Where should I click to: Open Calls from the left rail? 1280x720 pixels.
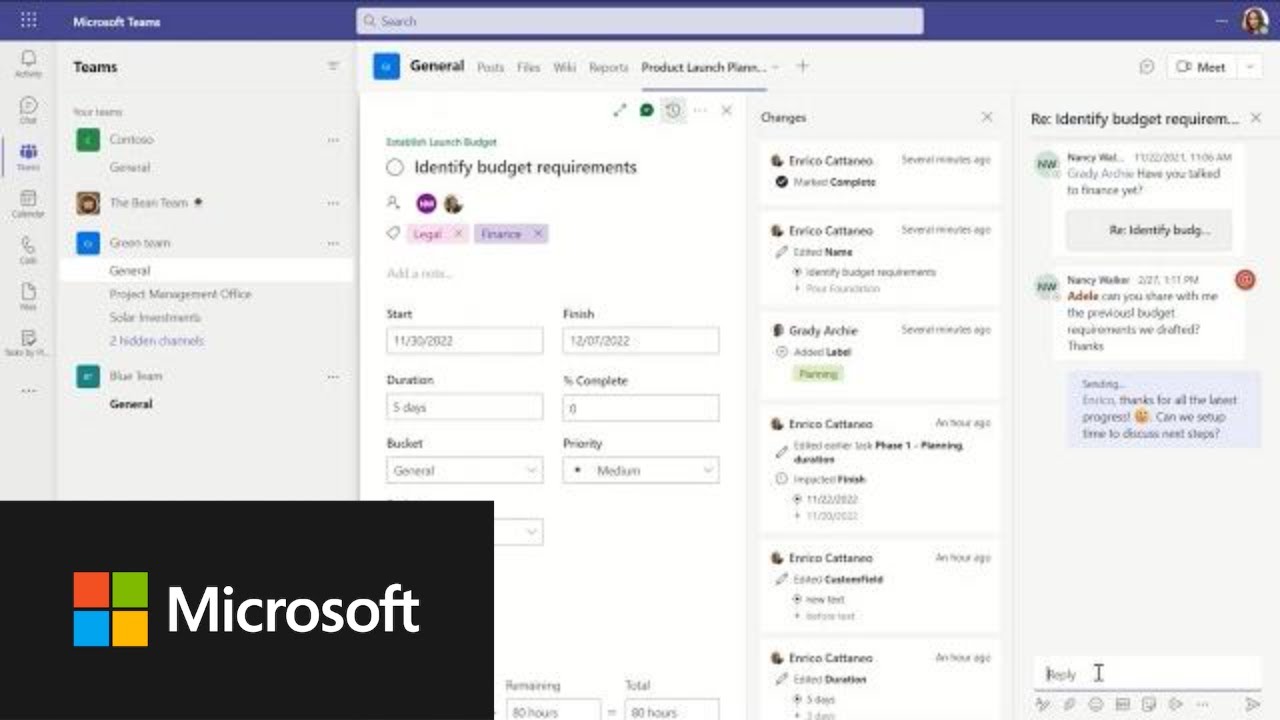point(28,250)
